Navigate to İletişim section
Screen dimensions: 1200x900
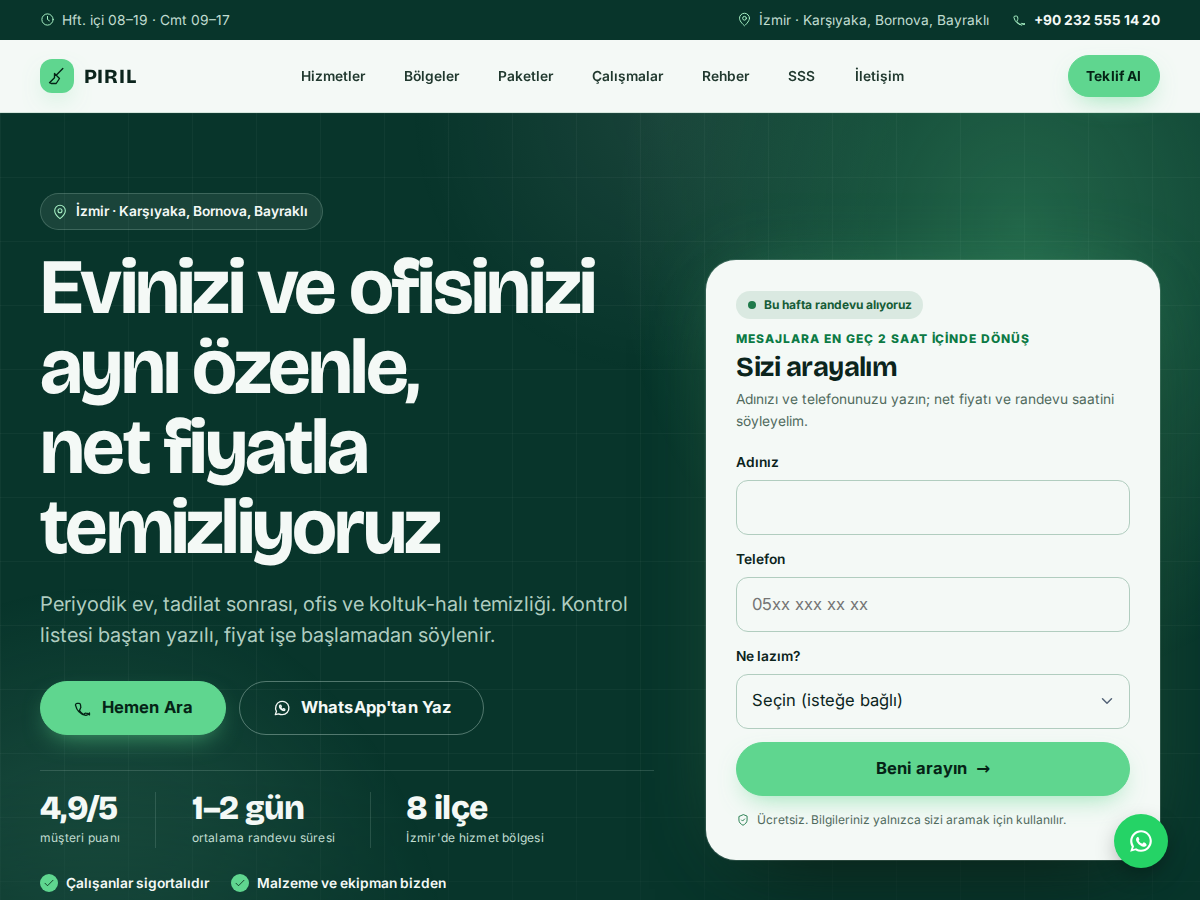tap(879, 76)
